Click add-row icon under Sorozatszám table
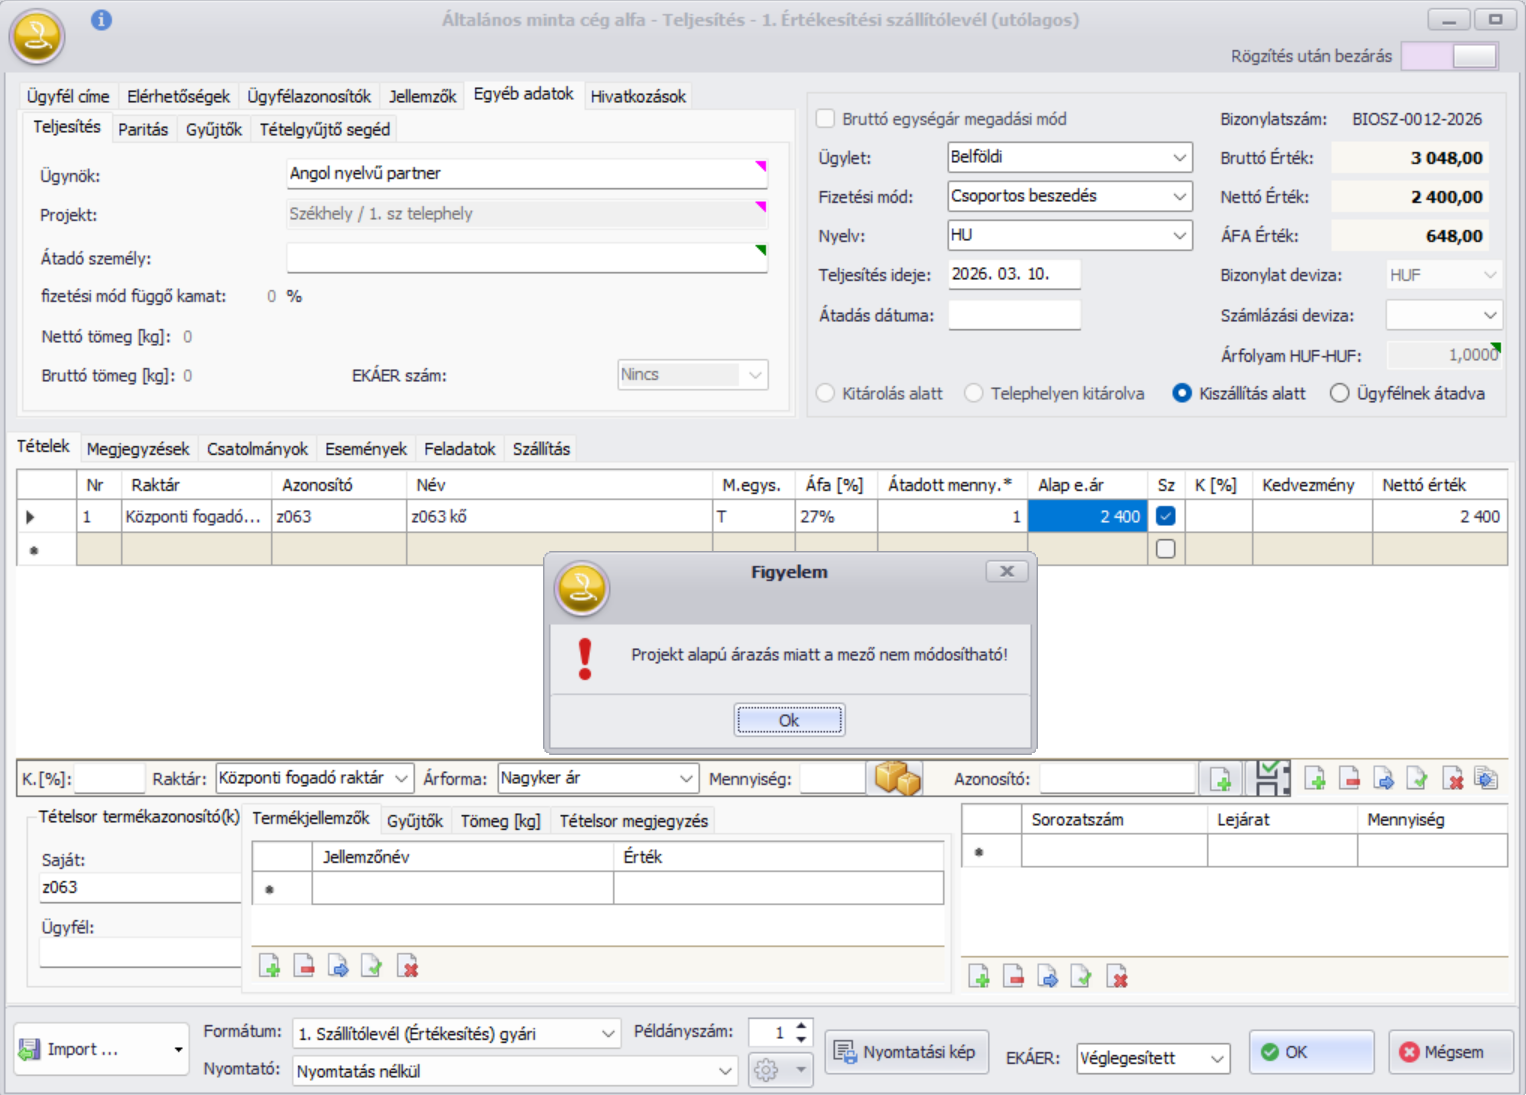The image size is (1526, 1095). pos(979,977)
